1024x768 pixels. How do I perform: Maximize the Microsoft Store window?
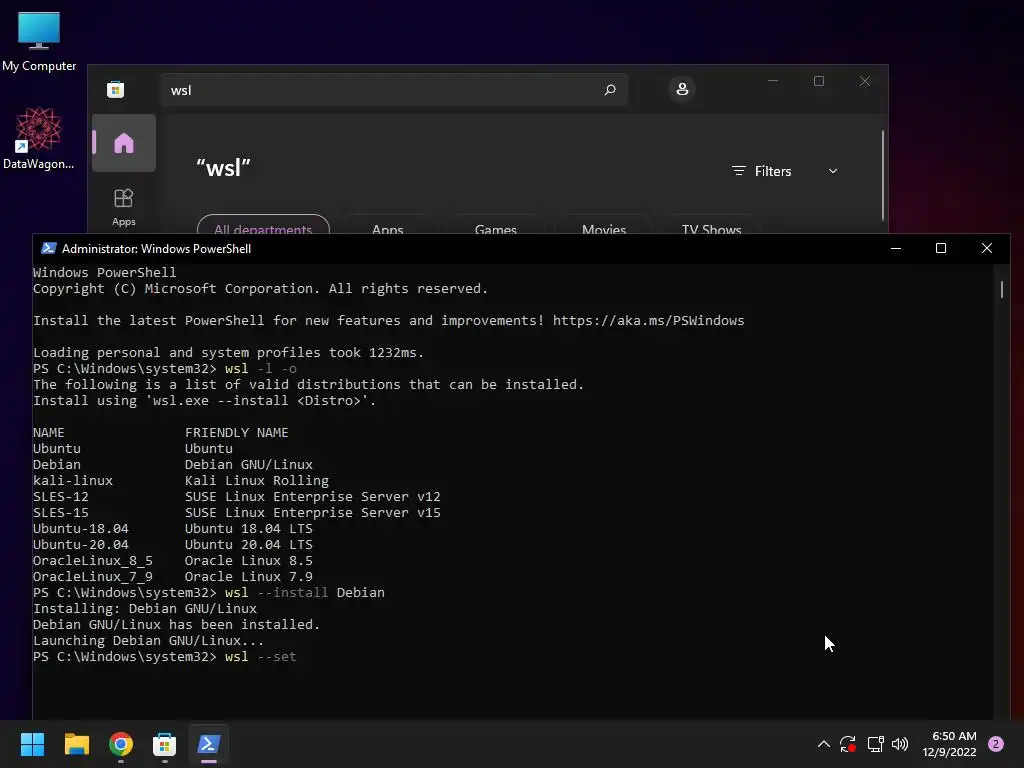coord(819,81)
